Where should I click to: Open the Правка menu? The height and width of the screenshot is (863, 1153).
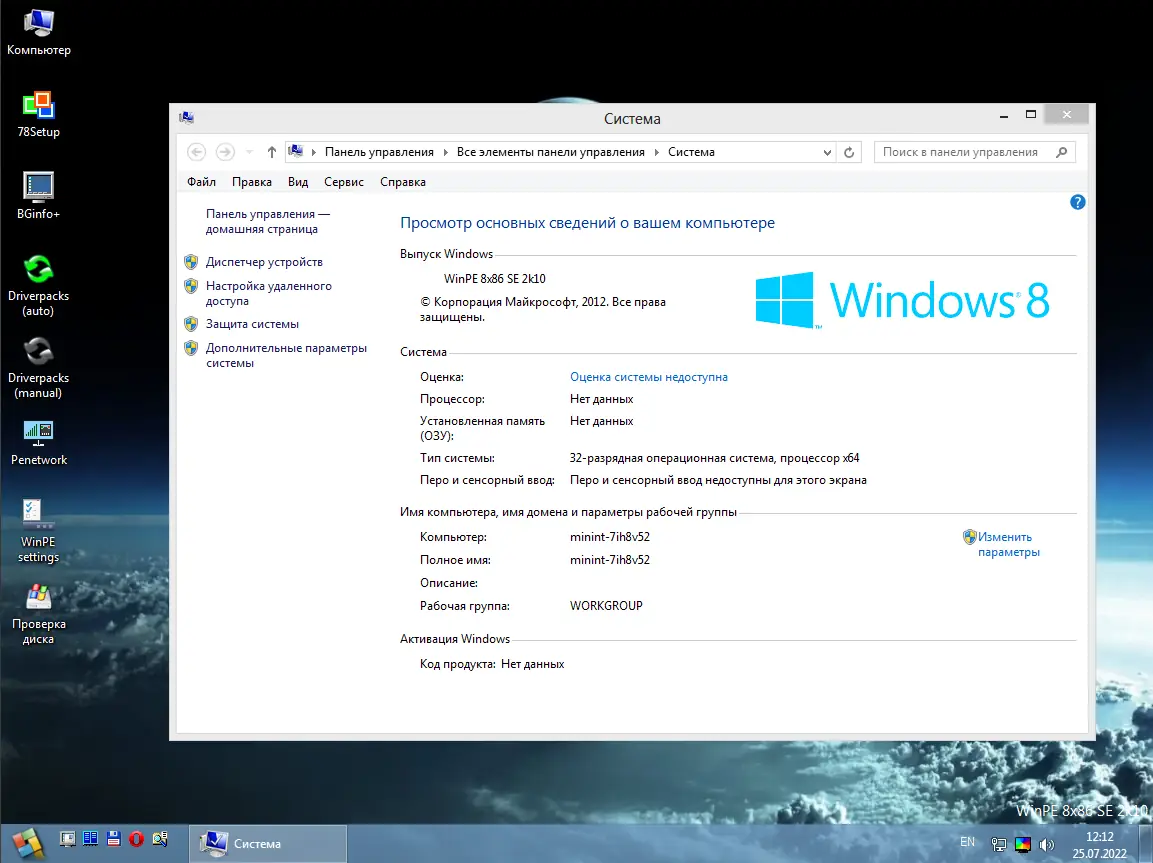click(x=251, y=182)
